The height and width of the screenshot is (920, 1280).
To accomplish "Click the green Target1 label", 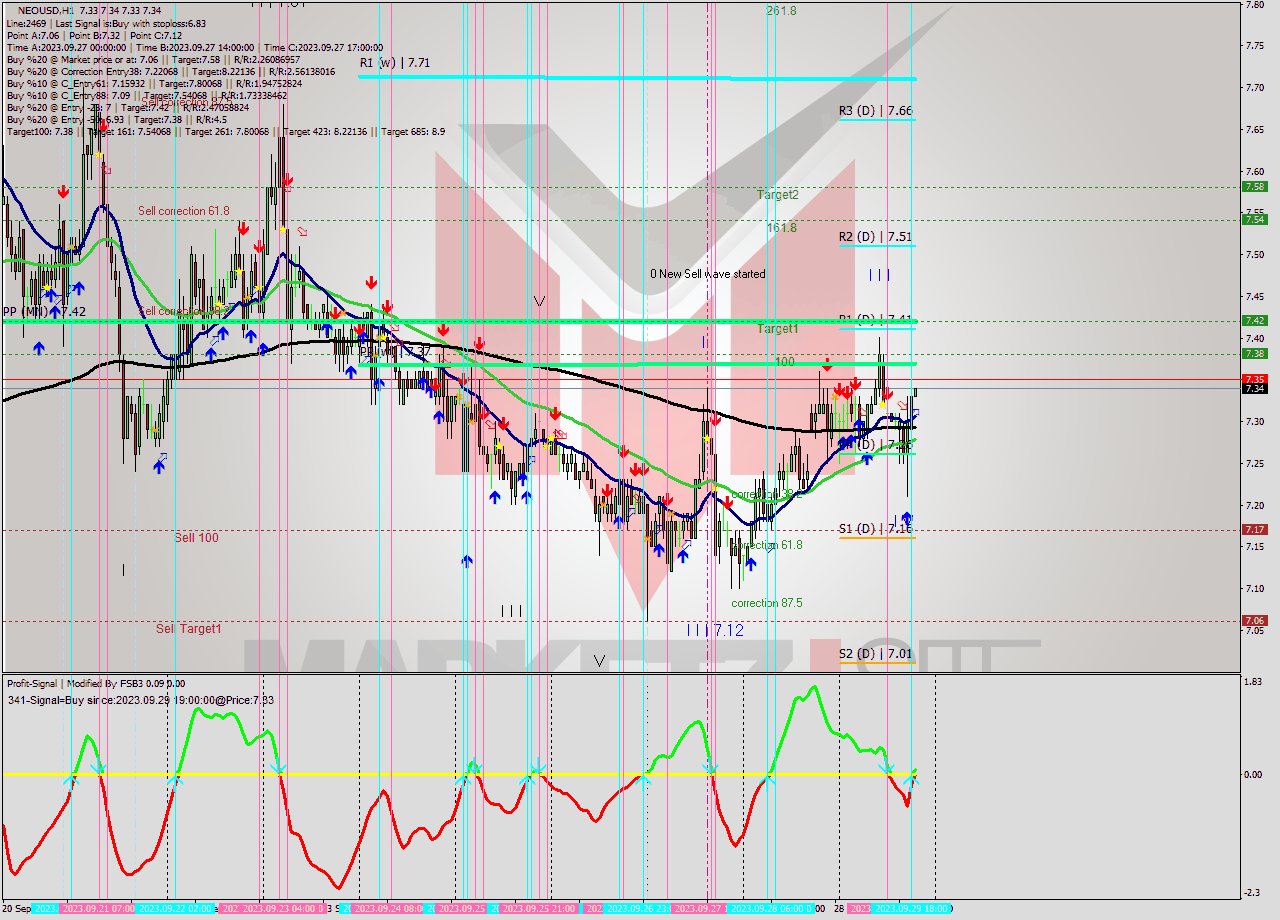I will click(x=777, y=329).
